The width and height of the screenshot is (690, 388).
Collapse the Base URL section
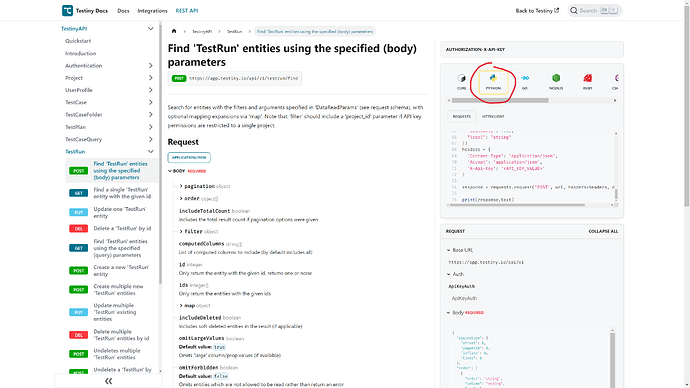click(448, 250)
